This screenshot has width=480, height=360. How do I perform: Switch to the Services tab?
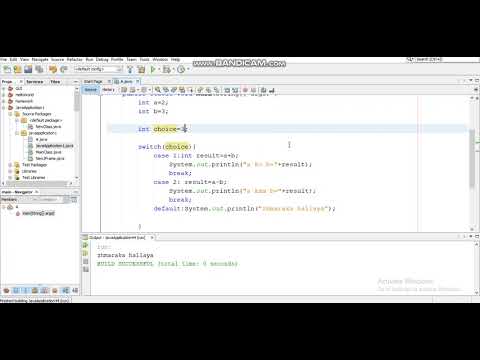35,82
